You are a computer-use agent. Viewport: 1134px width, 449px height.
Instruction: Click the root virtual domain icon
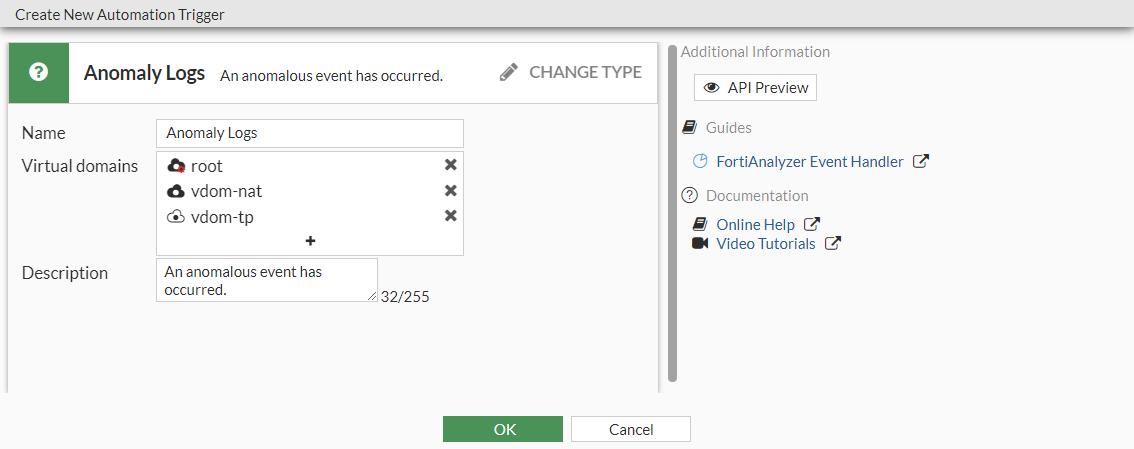[176, 167]
